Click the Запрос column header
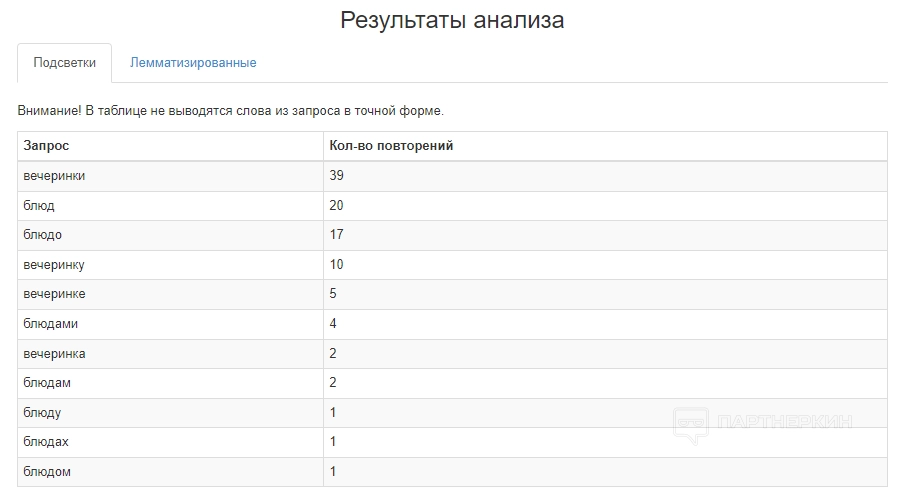 coord(47,146)
